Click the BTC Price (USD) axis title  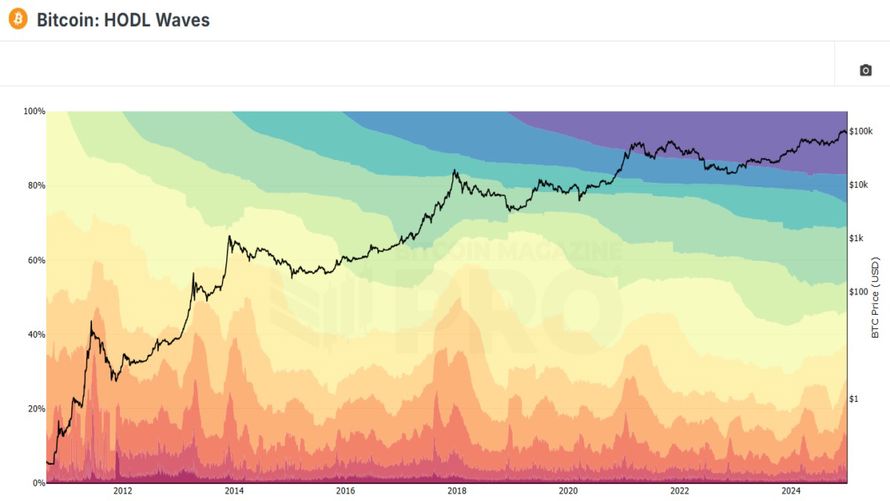click(875, 298)
